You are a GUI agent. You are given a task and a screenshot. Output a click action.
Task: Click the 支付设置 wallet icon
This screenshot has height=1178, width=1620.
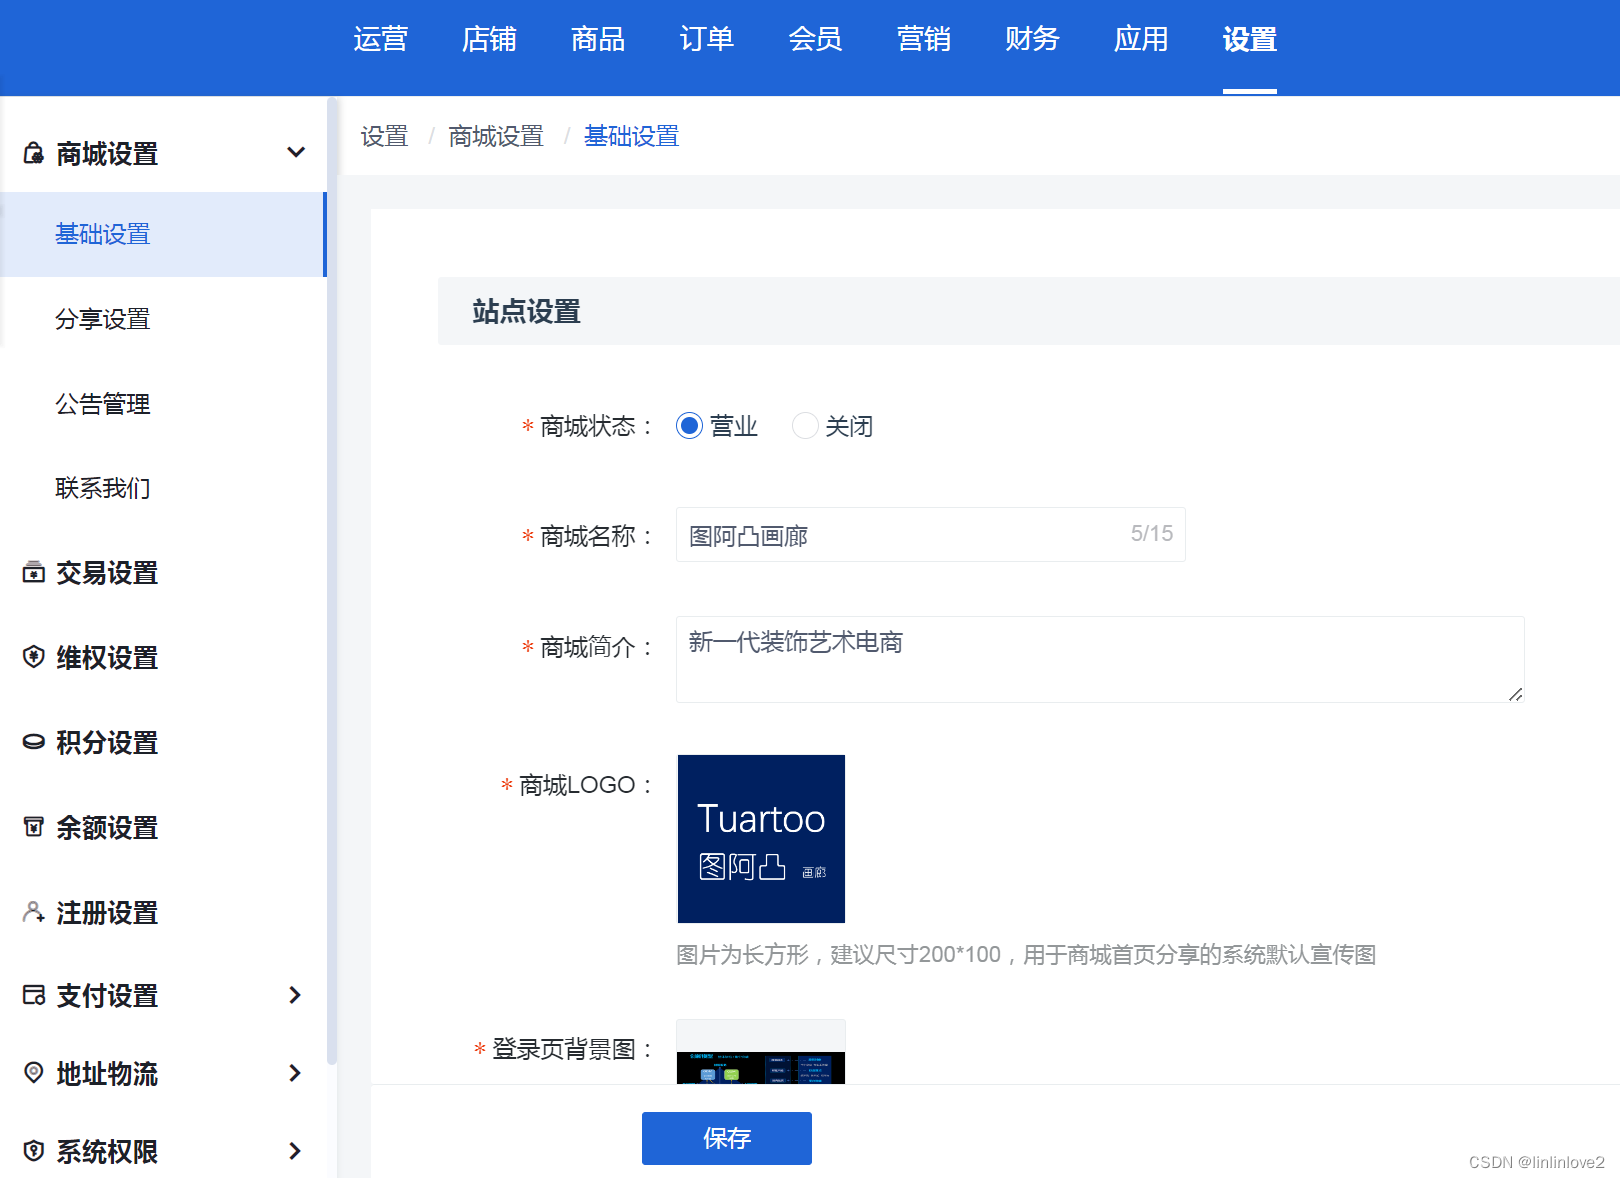34,995
